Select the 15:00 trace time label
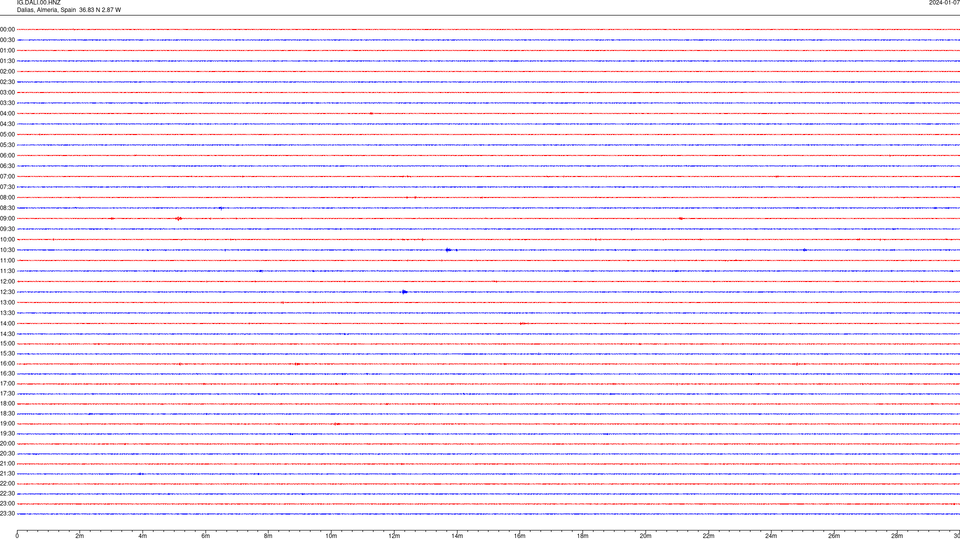960x540 pixels. tap(7, 343)
